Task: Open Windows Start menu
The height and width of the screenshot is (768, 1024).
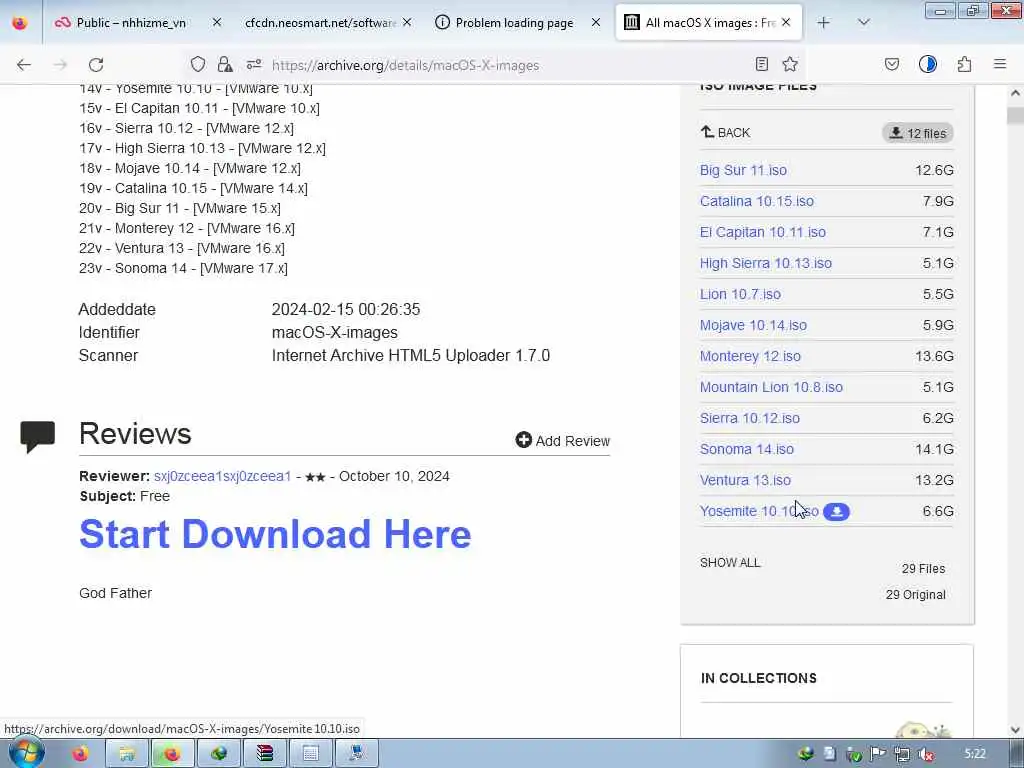Action: 25,753
